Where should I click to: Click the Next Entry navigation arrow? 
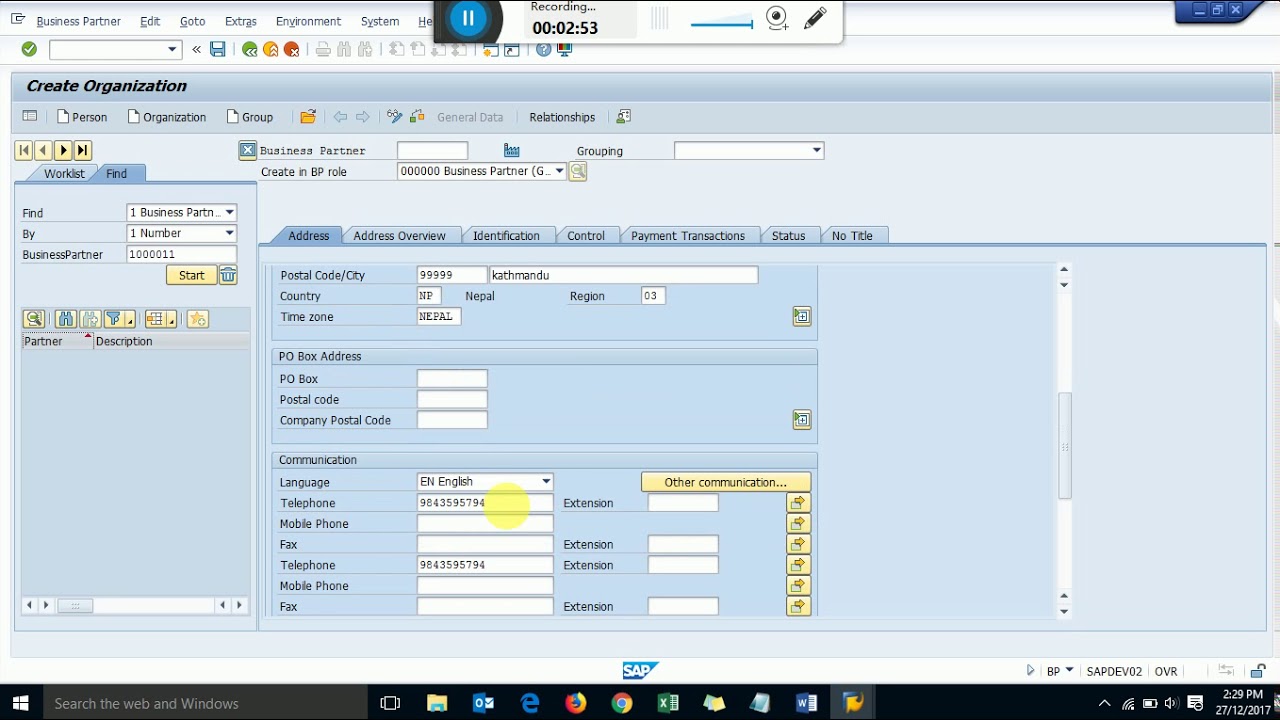[63, 150]
